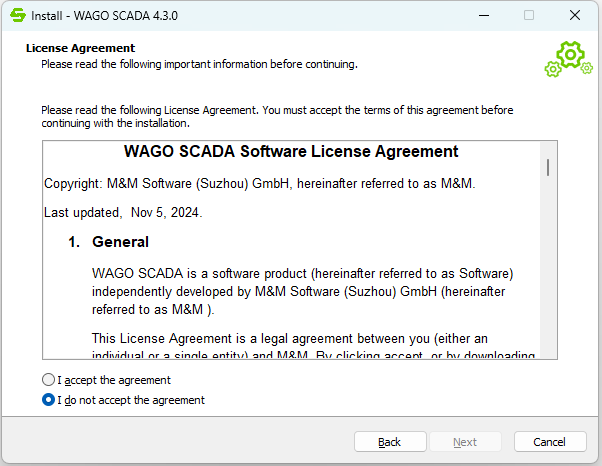The image size is (602, 466).
Task: Click the green gears icon in header
Action: 567,59
